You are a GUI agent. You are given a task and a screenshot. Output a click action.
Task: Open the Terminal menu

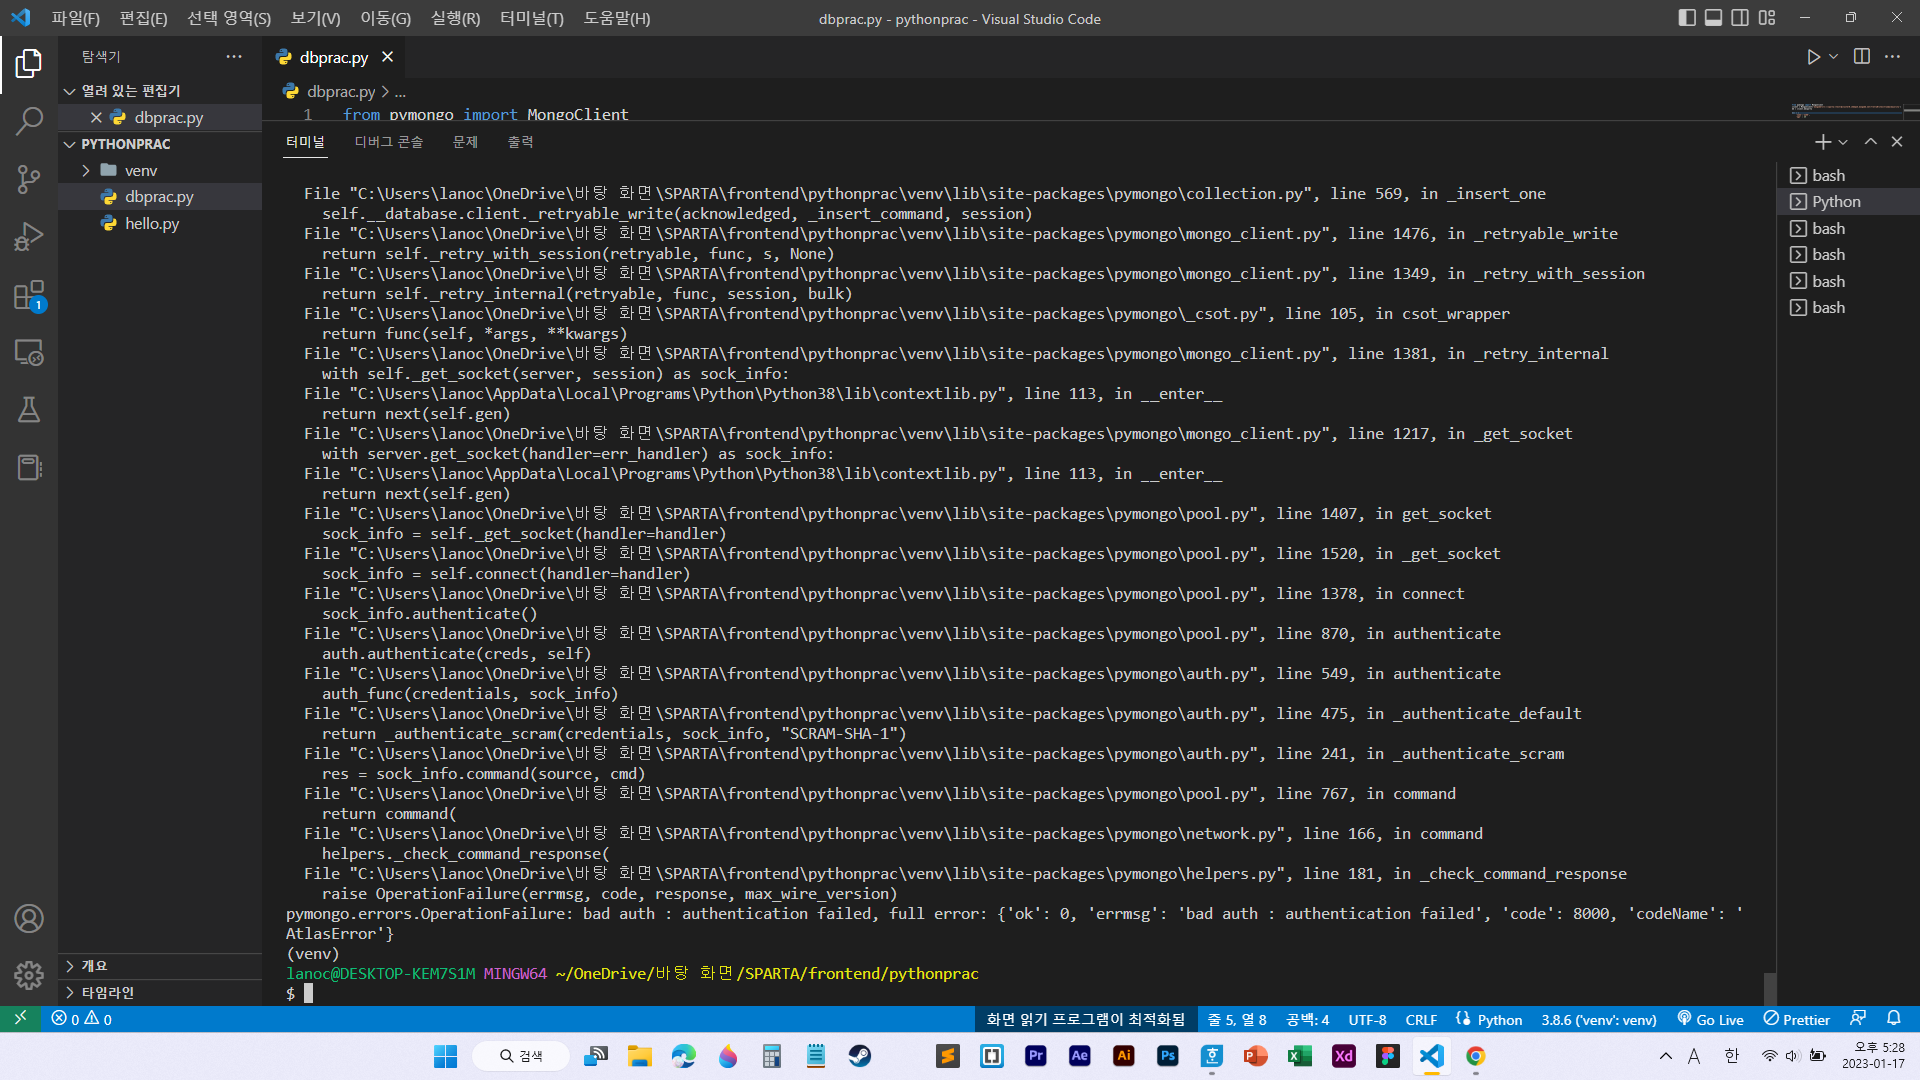pyautogui.click(x=532, y=18)
